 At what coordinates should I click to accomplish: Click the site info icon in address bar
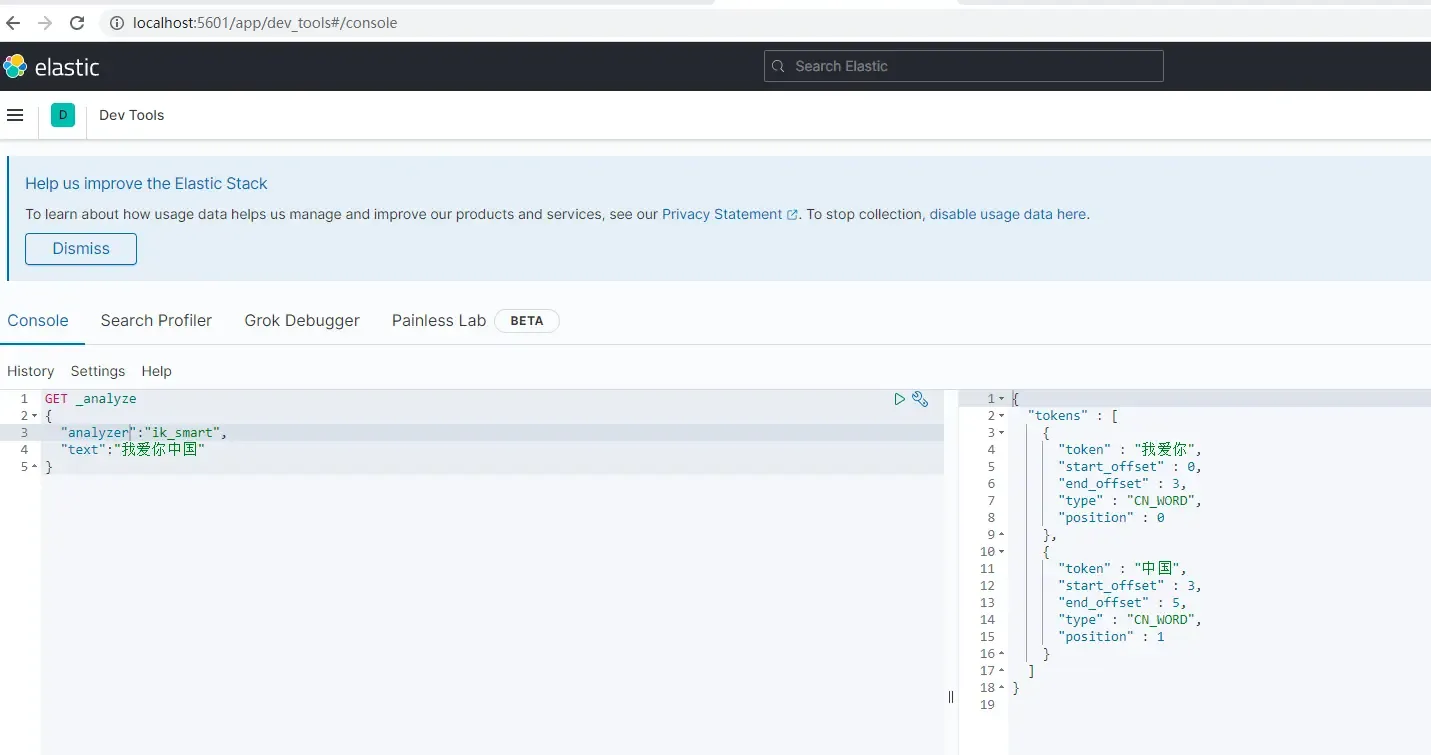pyautogui.click(x=116, y=23)
